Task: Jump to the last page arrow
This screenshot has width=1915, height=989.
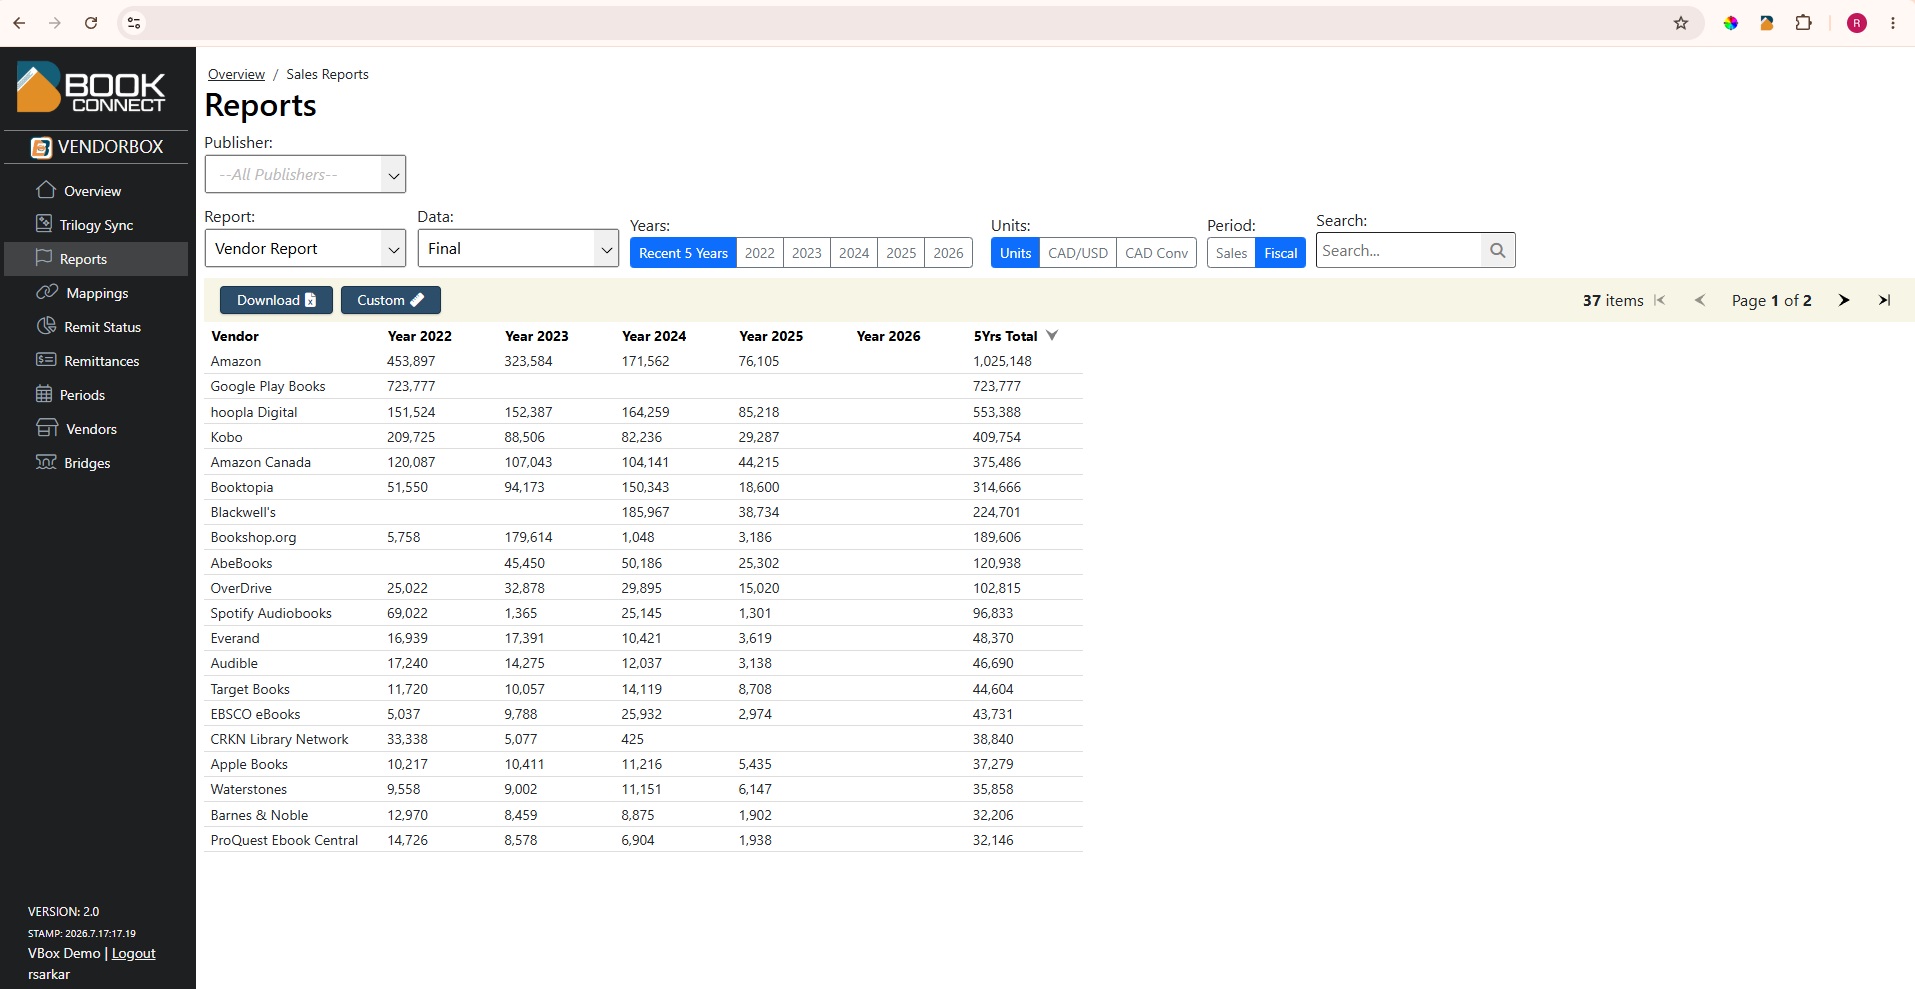Action: [x=1885, y=300]
